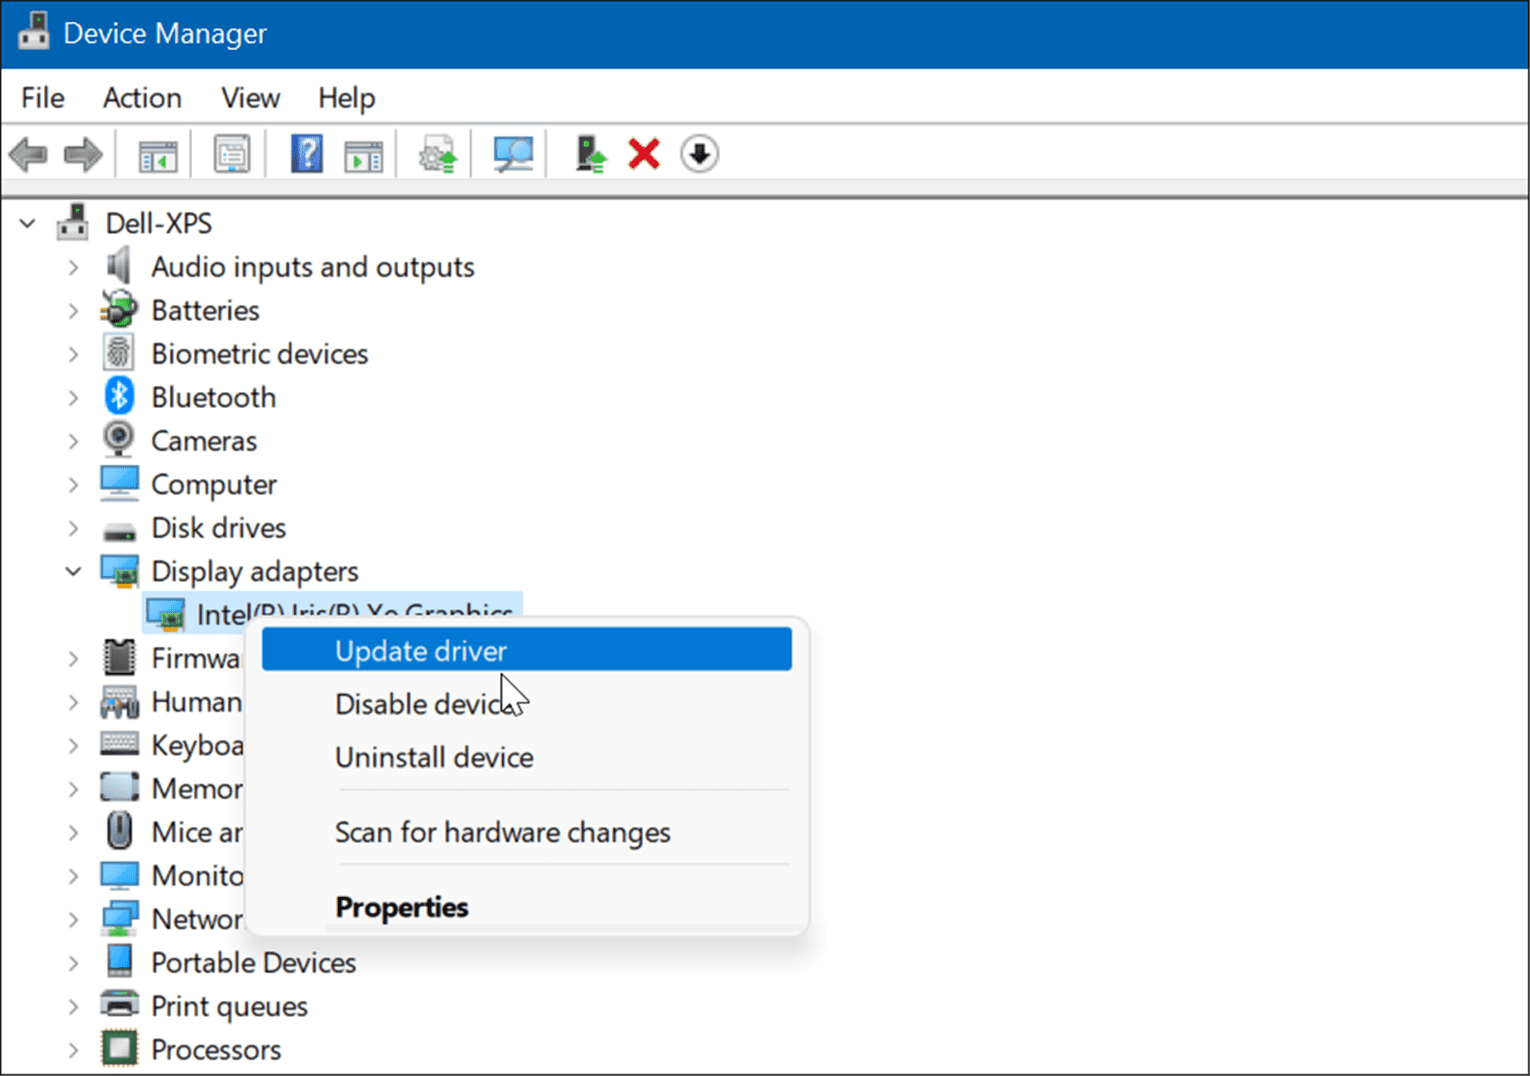Select Update driver from the context menu

tap(420, 650)
